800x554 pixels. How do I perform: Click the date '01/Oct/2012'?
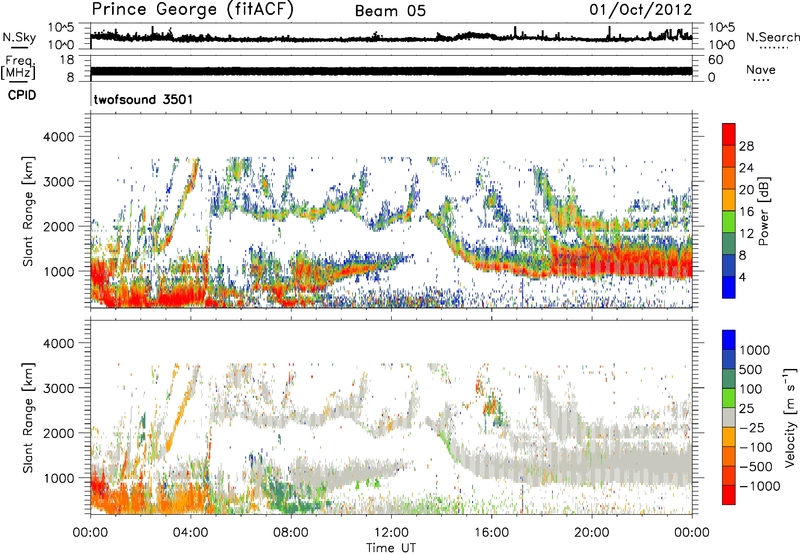point(641,10)
